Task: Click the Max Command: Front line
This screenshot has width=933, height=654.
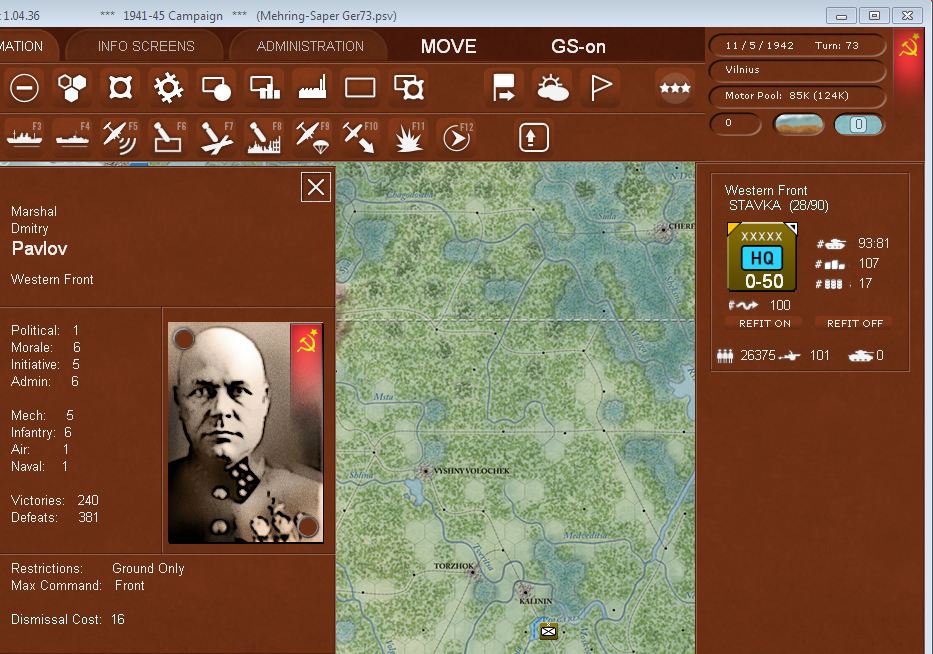Action: point(78,586)
